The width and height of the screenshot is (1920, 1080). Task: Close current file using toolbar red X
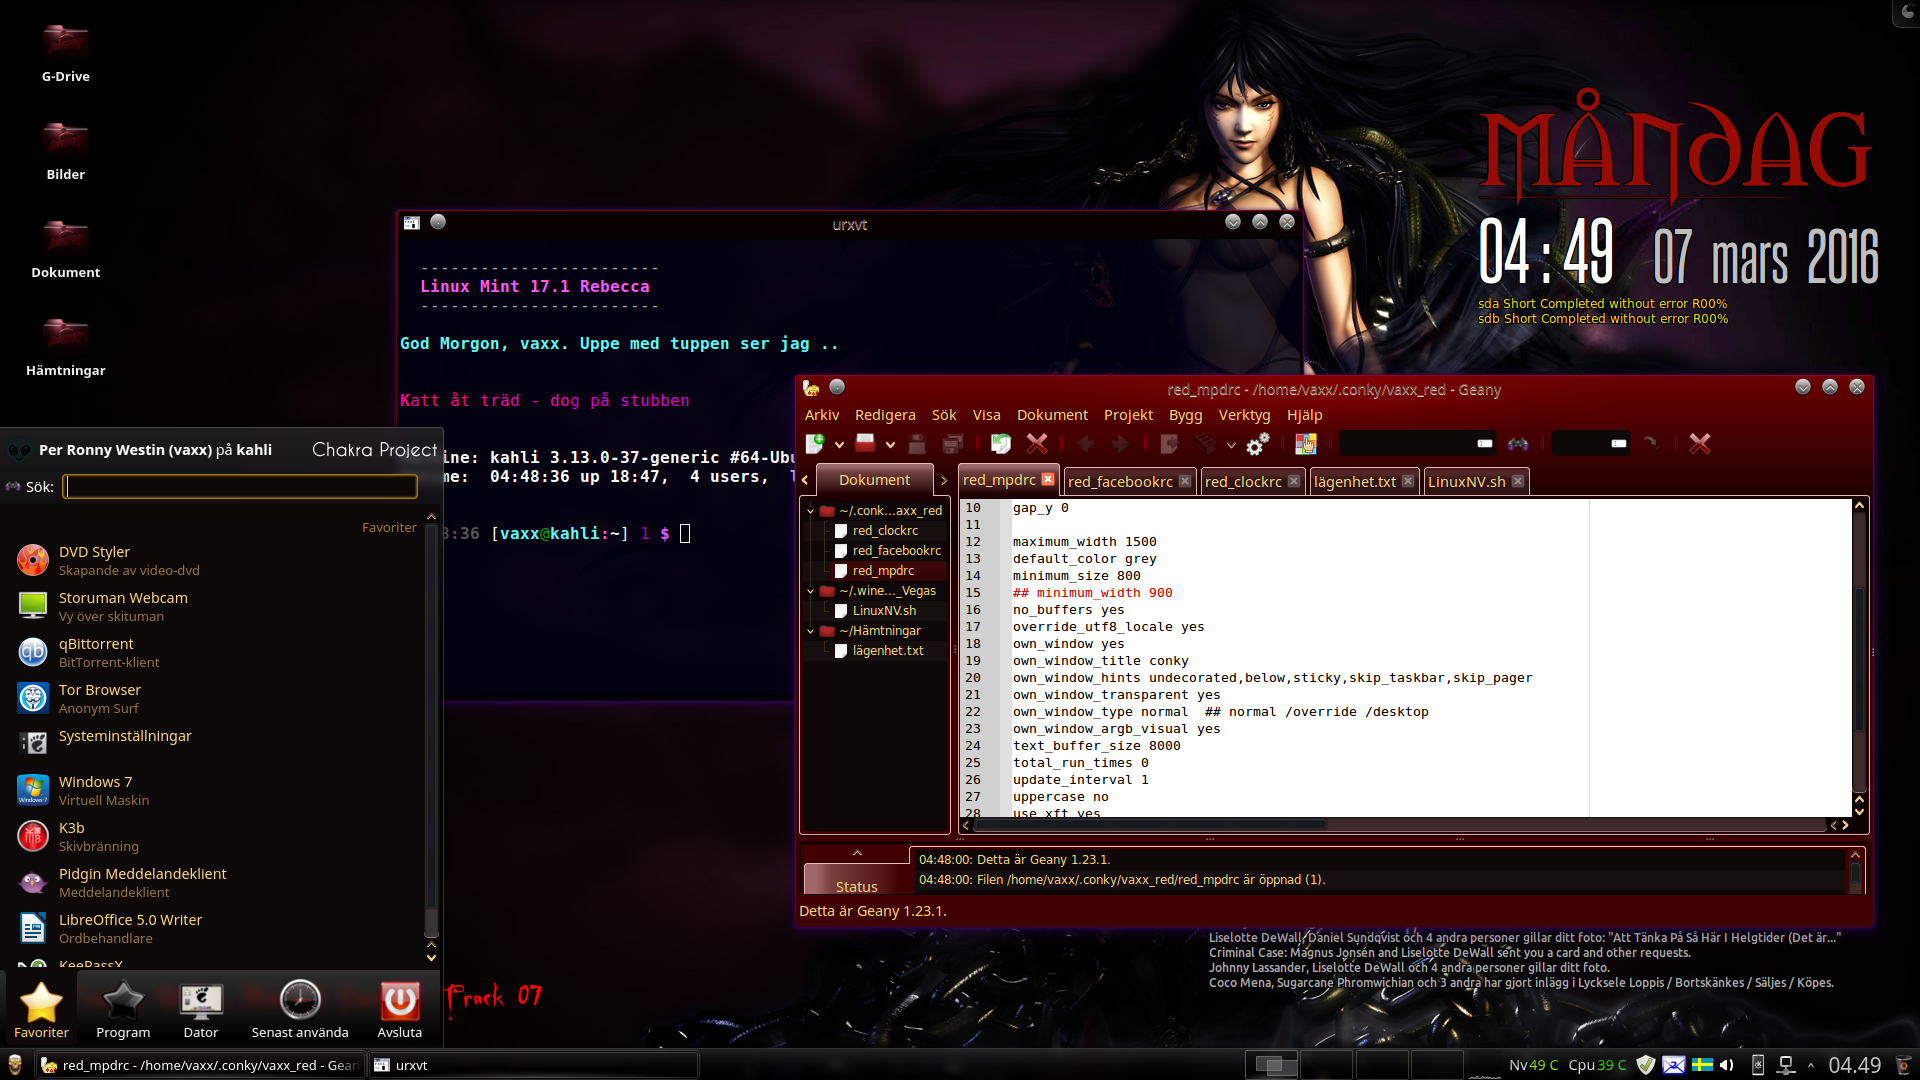click(x=1037, y=443)
